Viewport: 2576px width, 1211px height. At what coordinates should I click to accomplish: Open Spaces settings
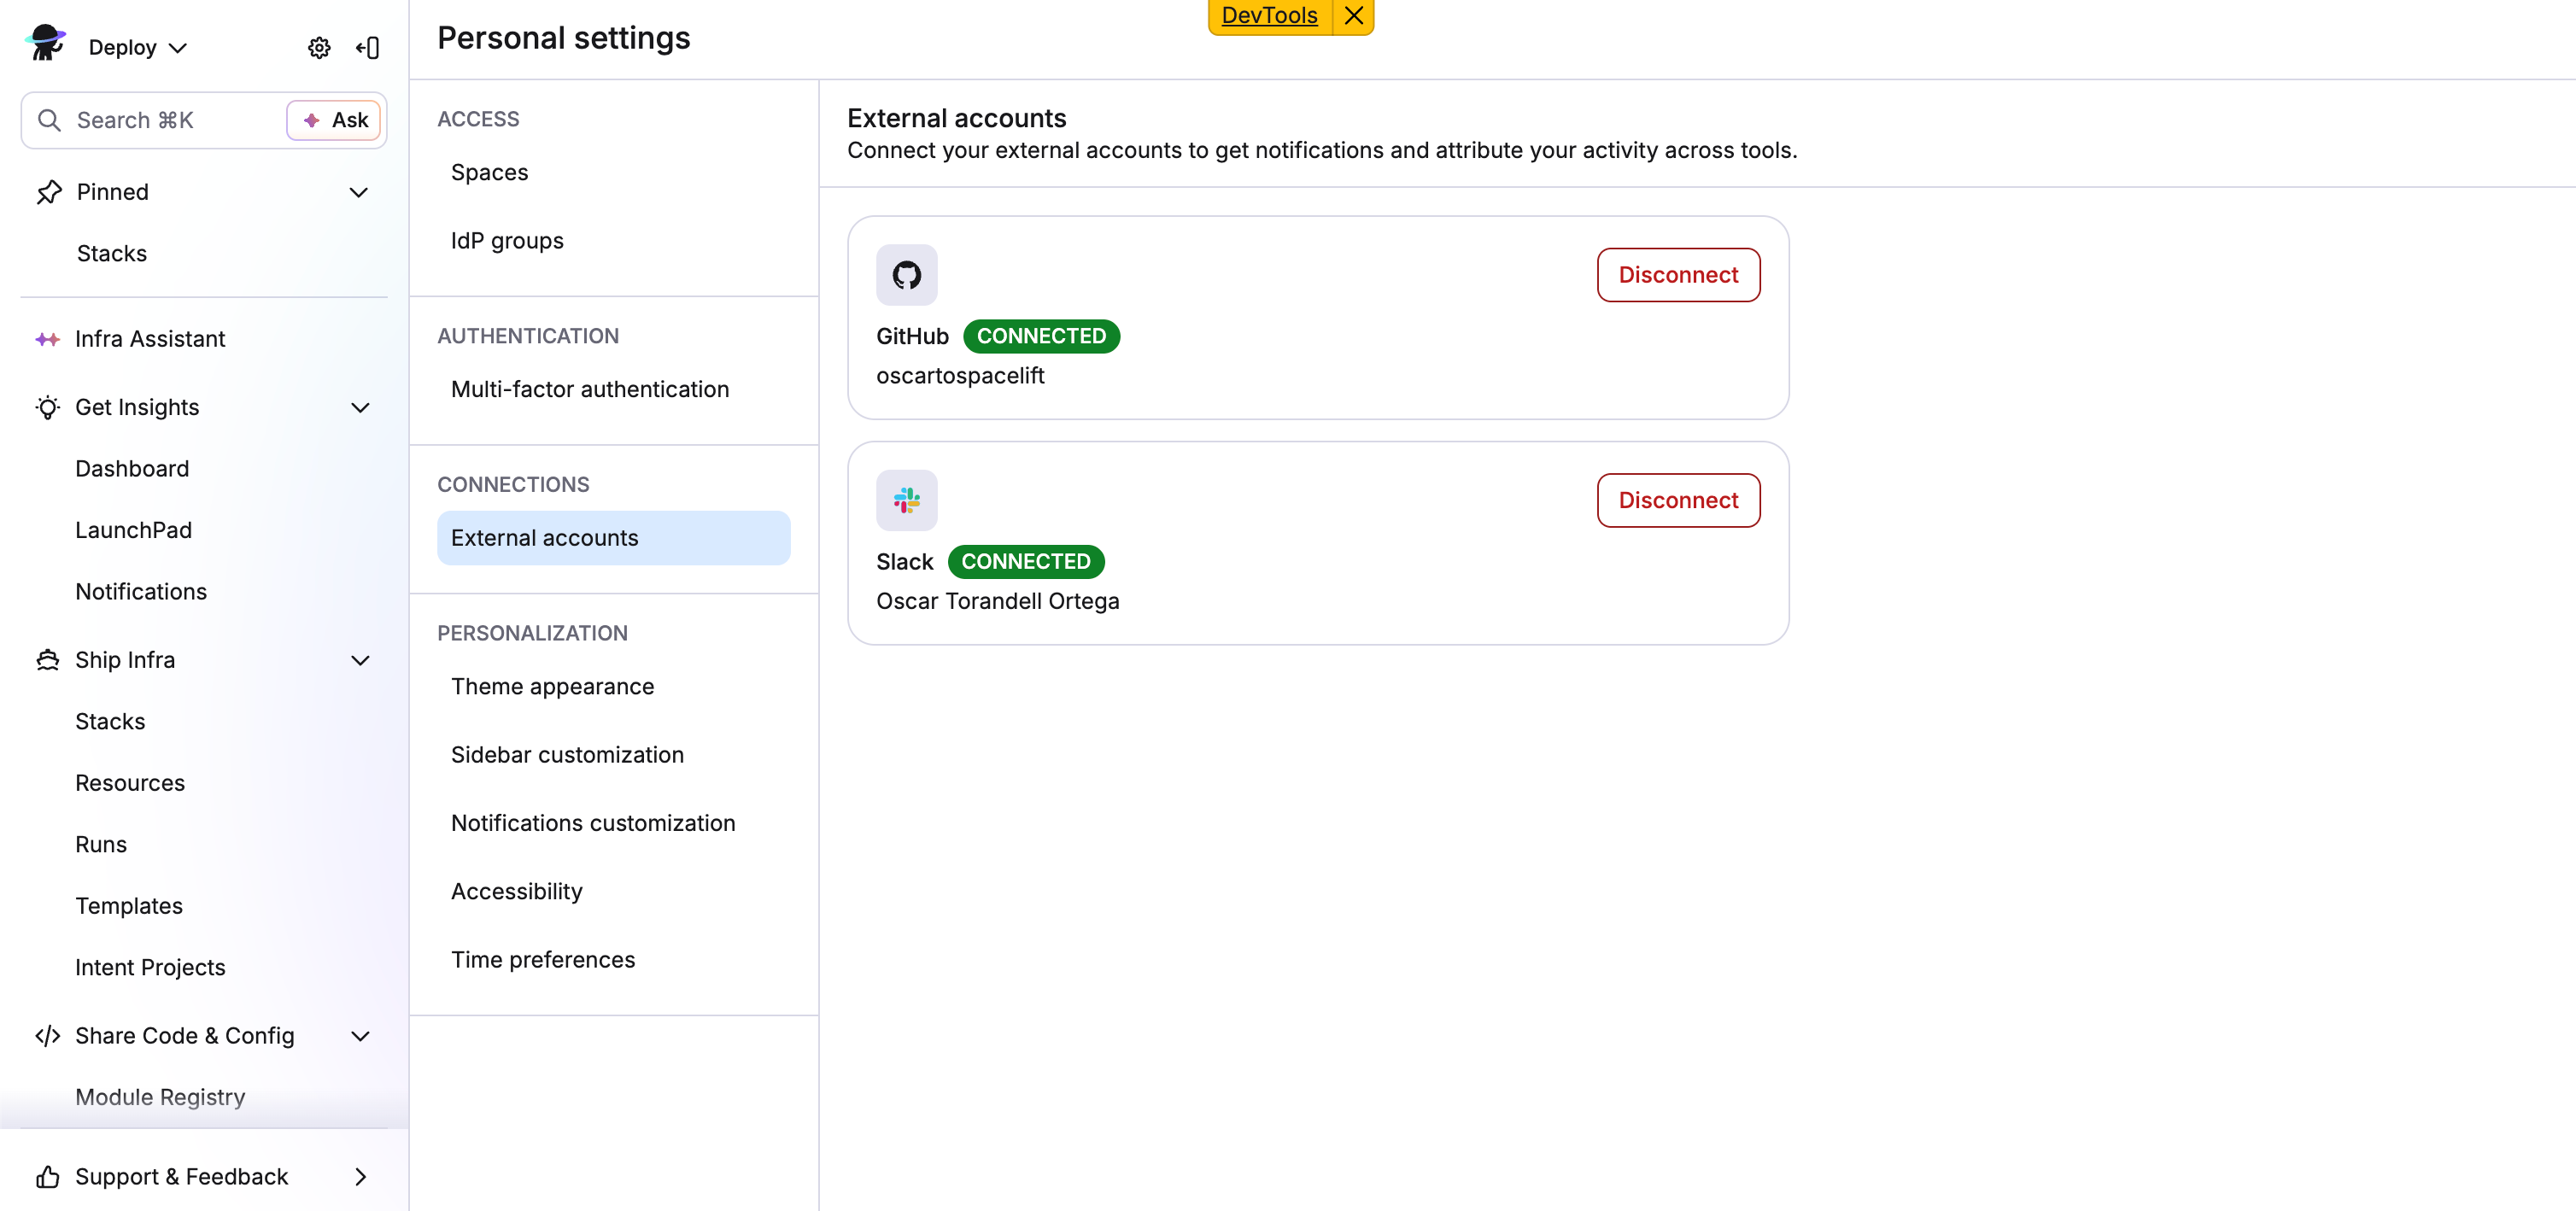(613, 172)
